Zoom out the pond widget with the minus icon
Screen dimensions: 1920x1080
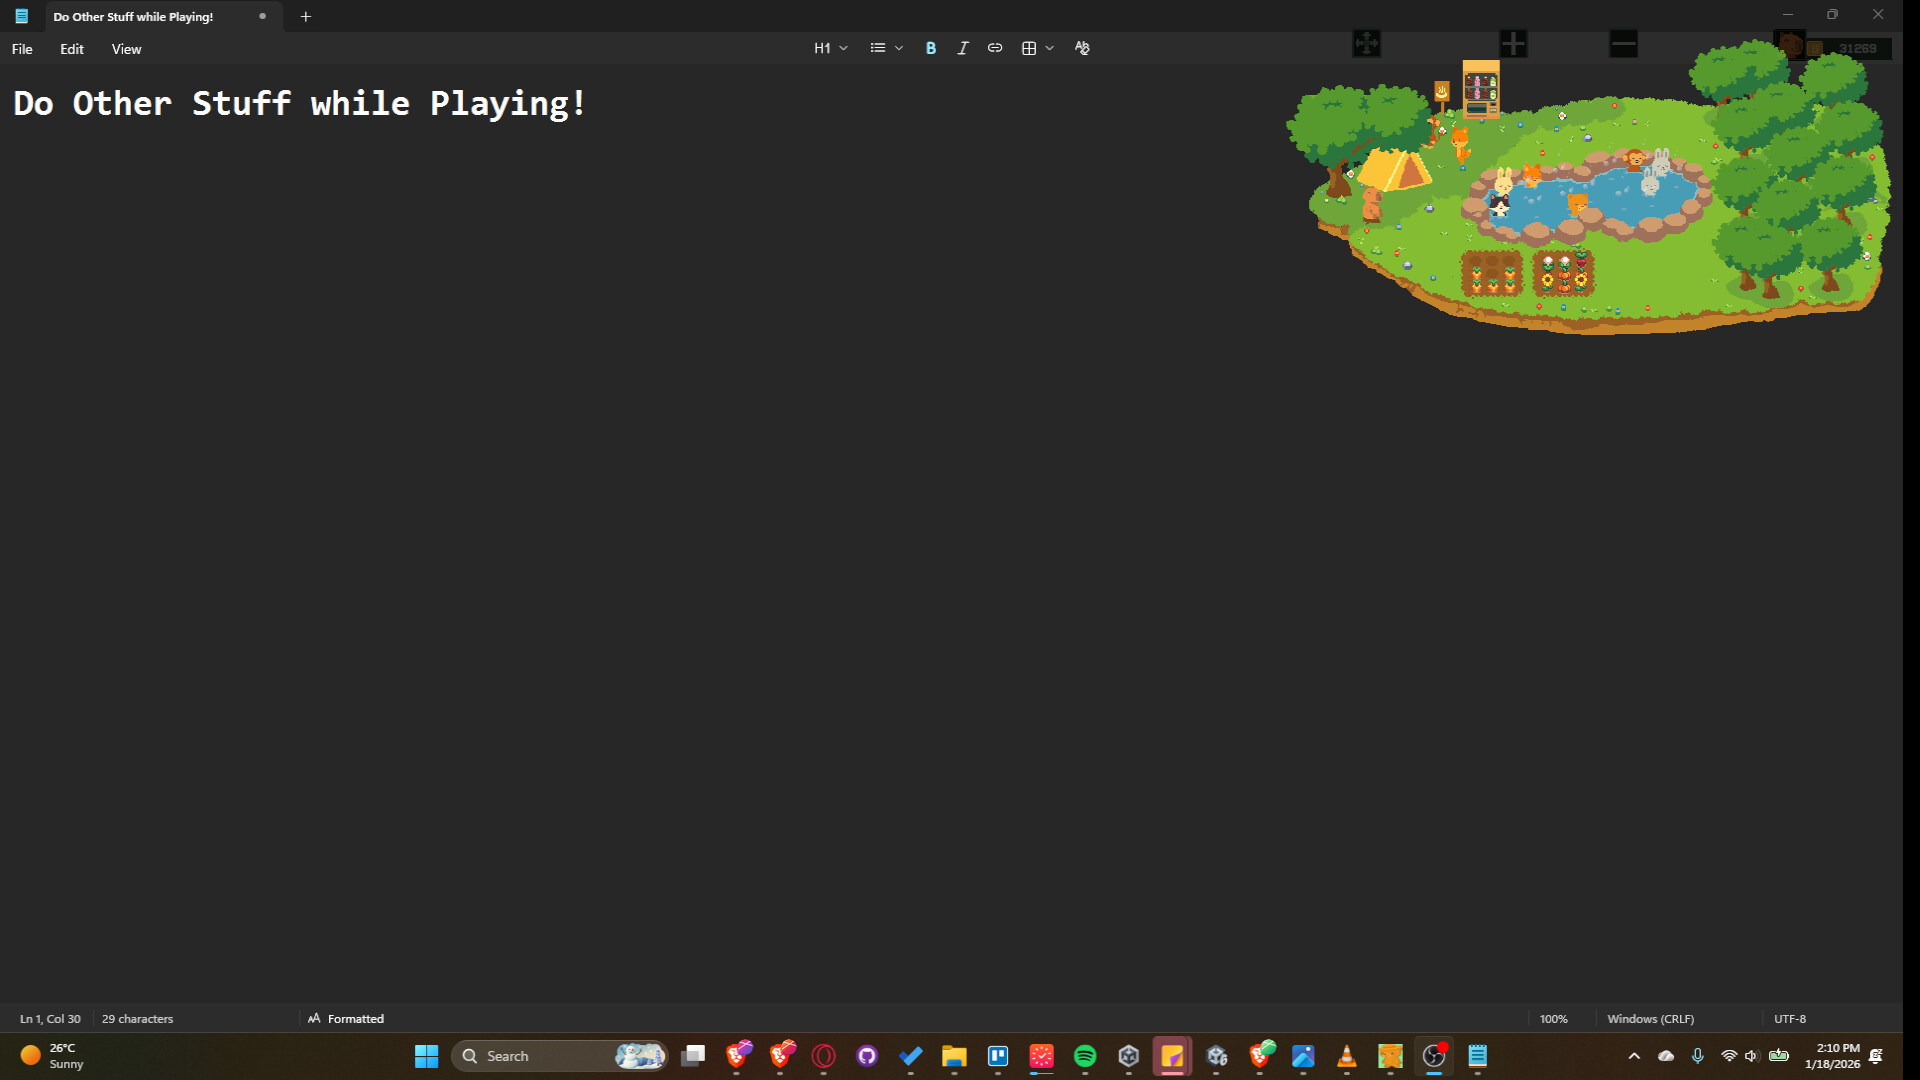point(1622,44)
